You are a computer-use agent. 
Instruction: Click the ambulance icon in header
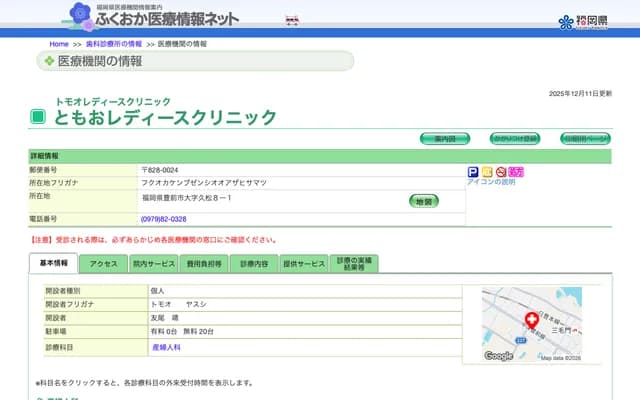(x=292, y=20)
